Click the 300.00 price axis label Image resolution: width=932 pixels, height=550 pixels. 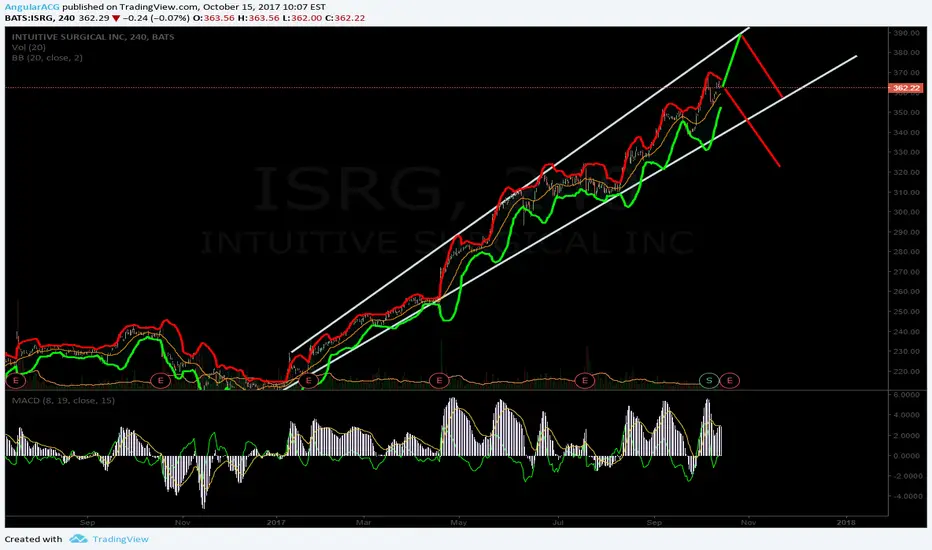907,212
